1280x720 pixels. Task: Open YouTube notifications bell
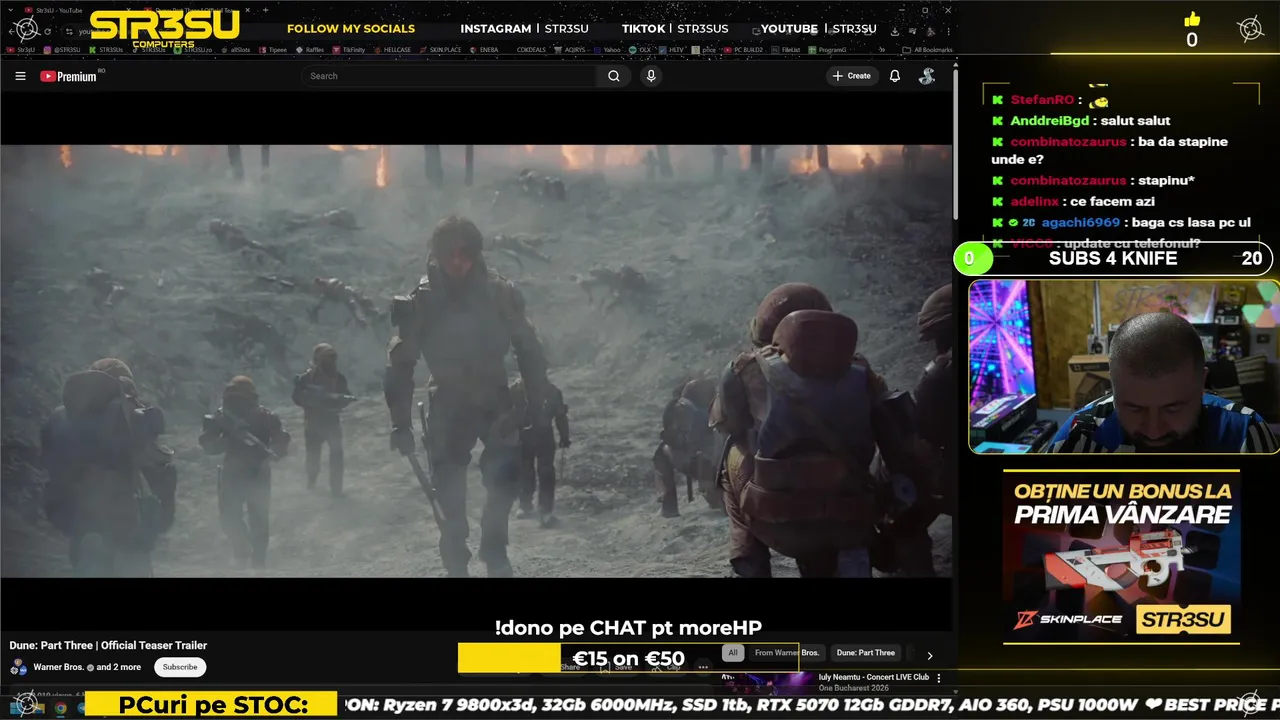coord(895,76)
